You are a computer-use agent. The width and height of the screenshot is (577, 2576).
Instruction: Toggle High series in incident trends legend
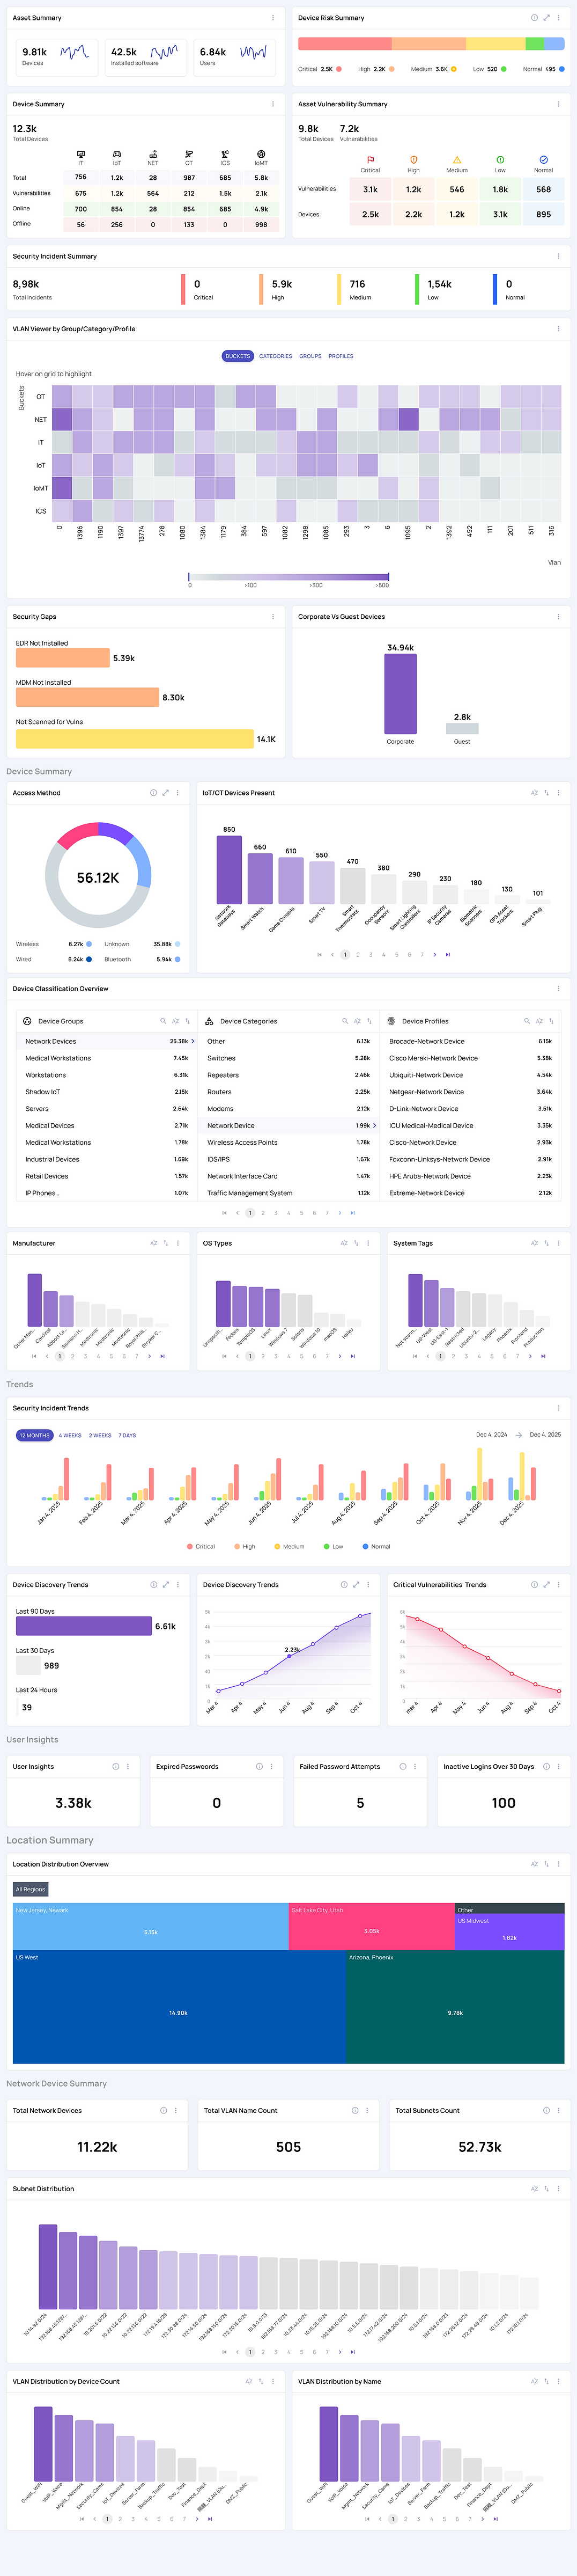[244, 1547]
